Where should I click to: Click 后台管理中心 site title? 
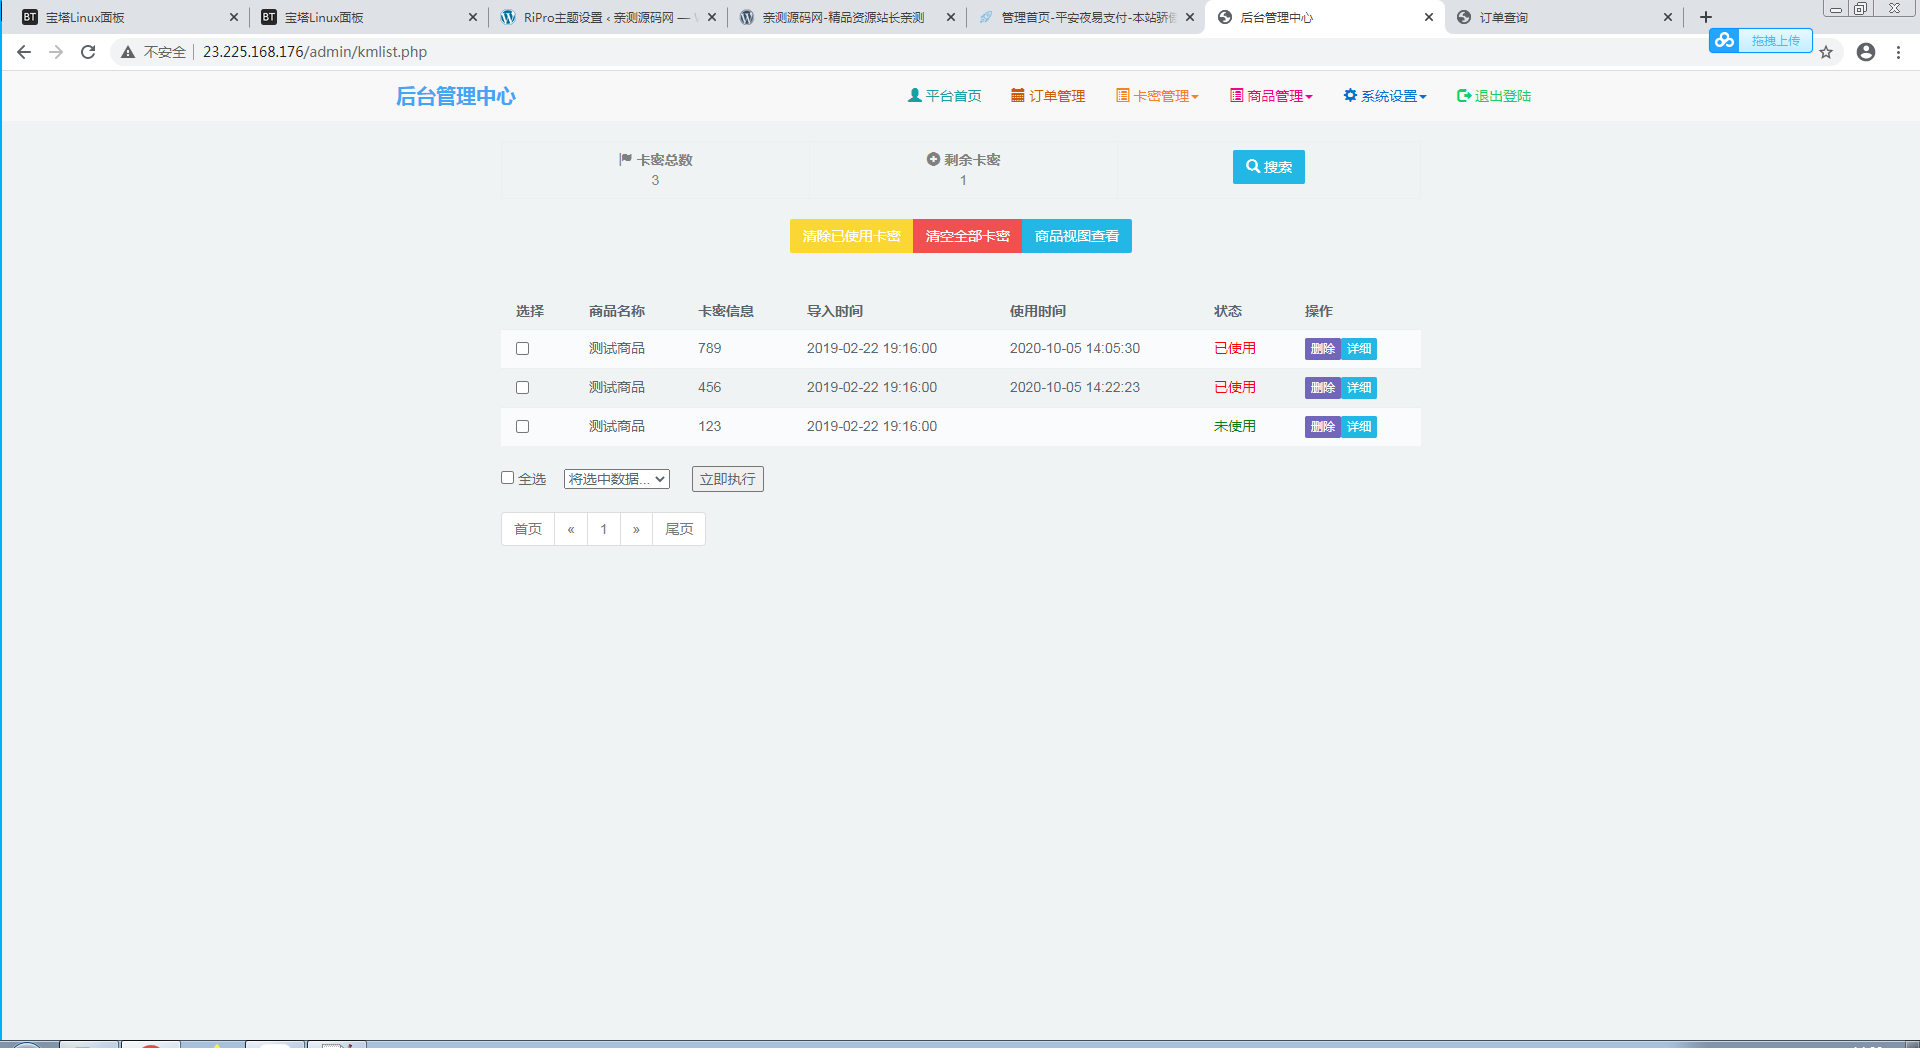point(456,96)
